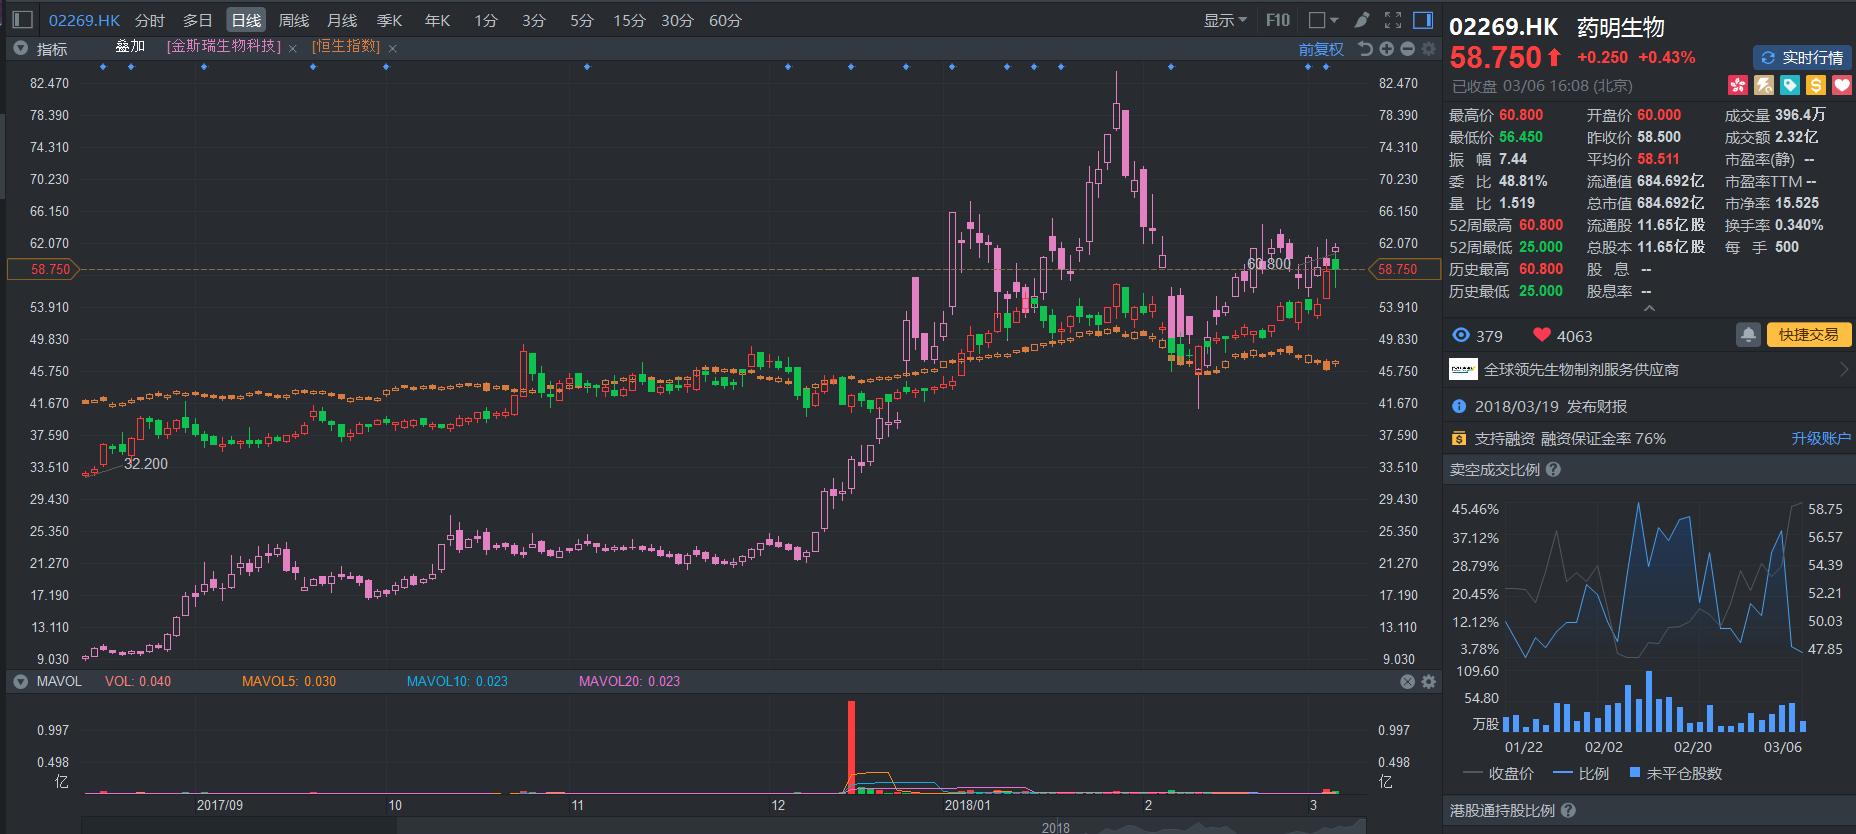
Task: Toggle the right quote panel
Action: [x=1422, y=20]
